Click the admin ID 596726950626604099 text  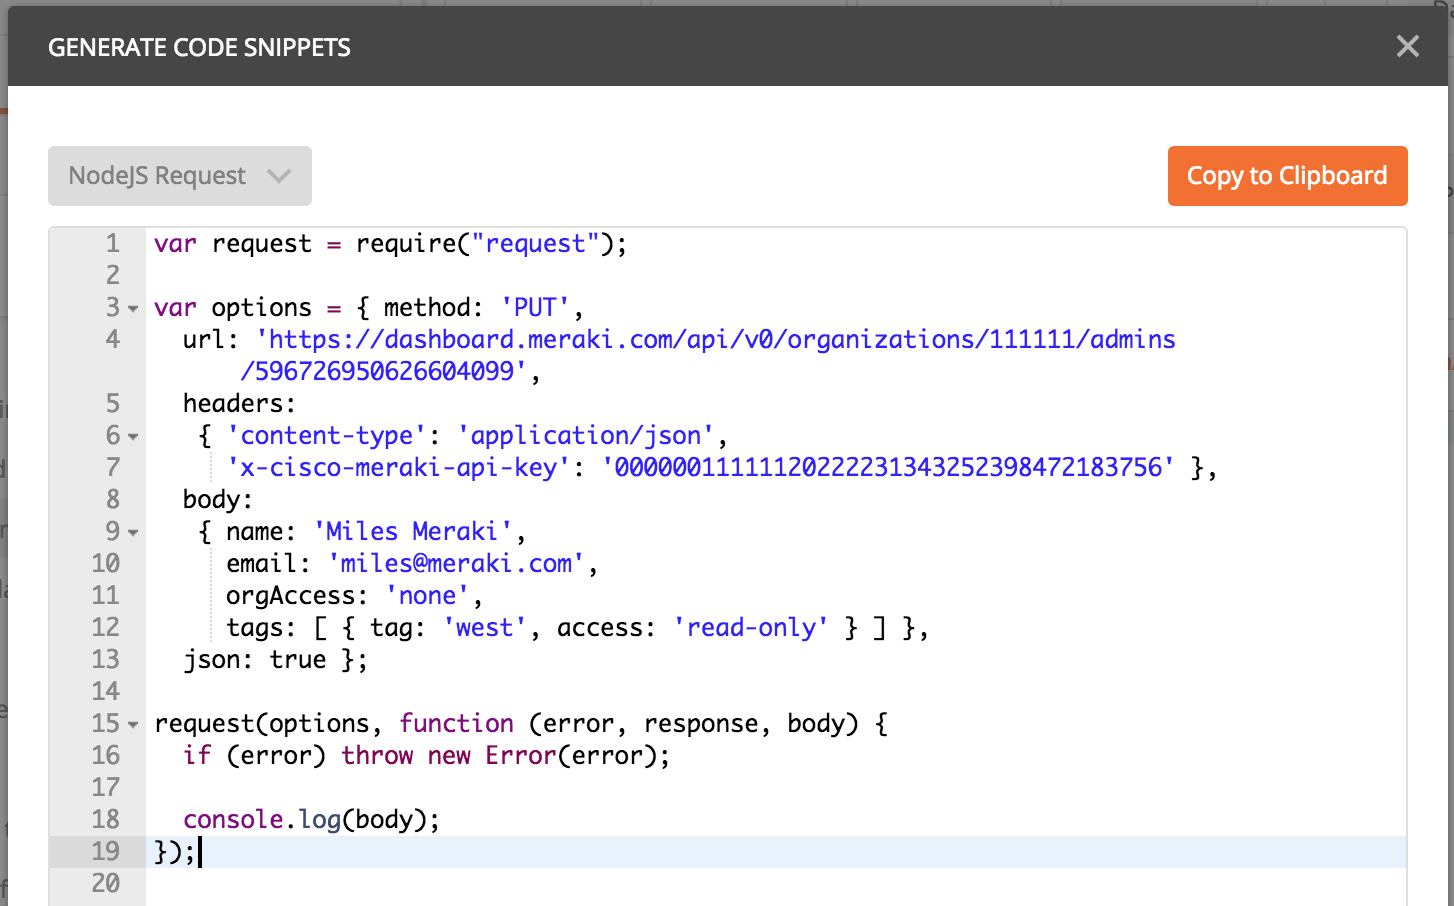(385, 371)
